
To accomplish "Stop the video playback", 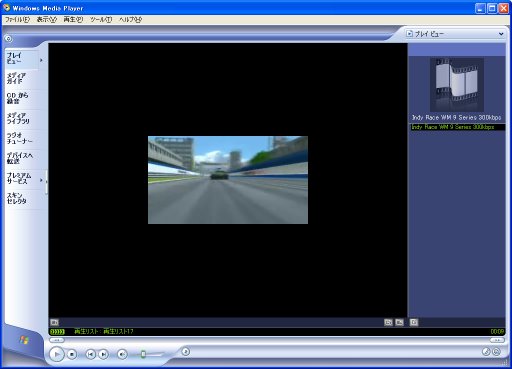I will (72, 354).
